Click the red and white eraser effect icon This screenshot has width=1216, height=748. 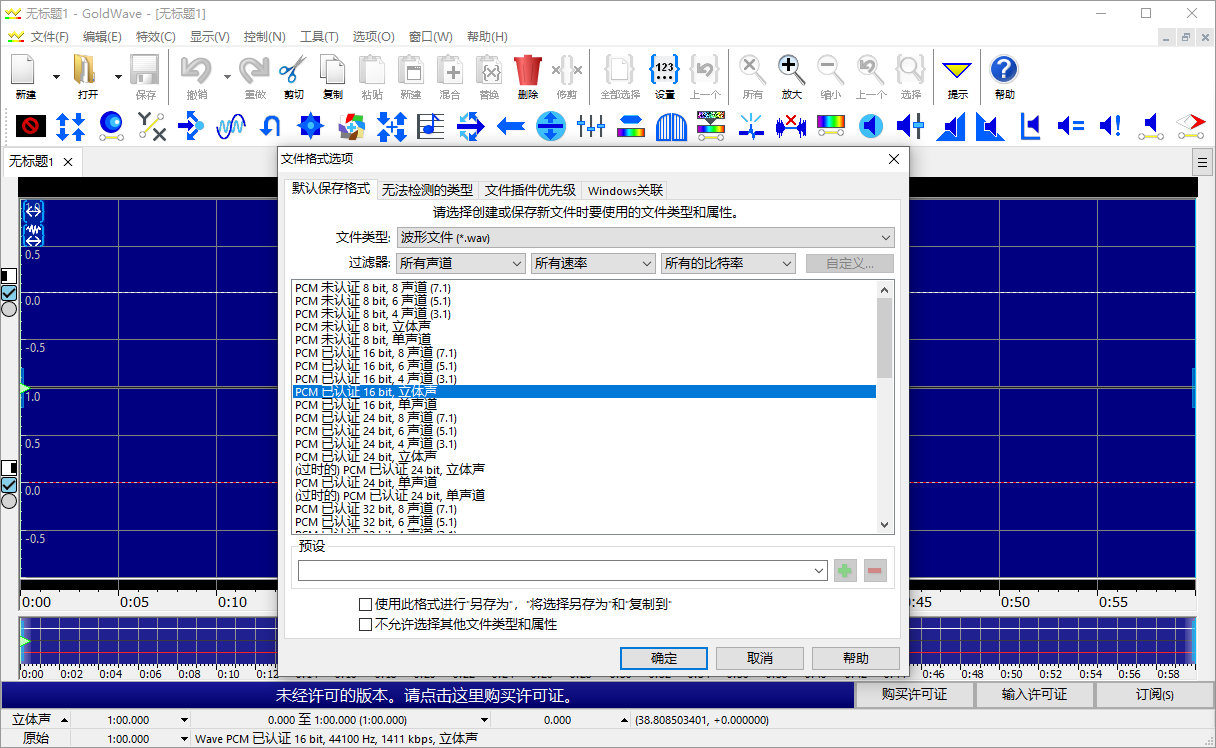pos(1190,126)
